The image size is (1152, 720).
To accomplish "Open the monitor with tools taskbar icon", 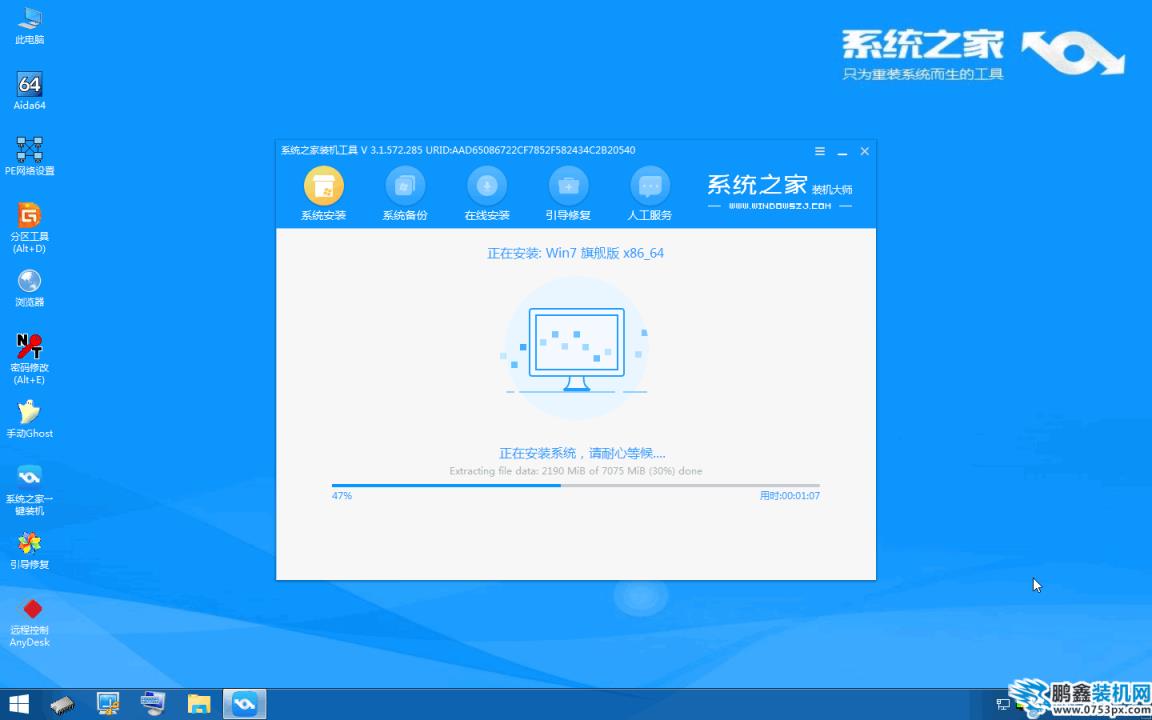I will (108, 705).
